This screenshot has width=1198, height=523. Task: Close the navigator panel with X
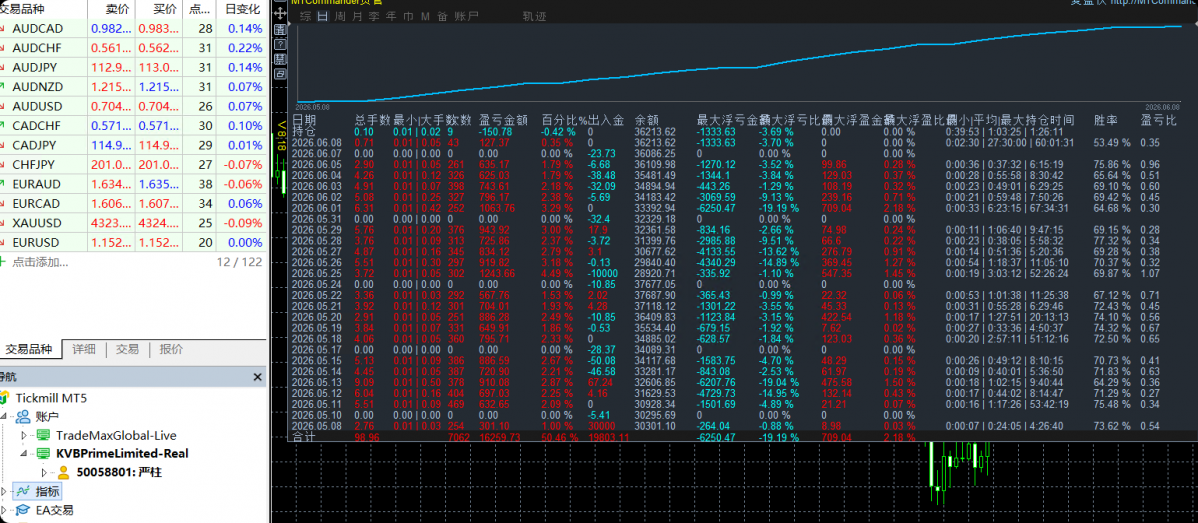coord(258,377)
